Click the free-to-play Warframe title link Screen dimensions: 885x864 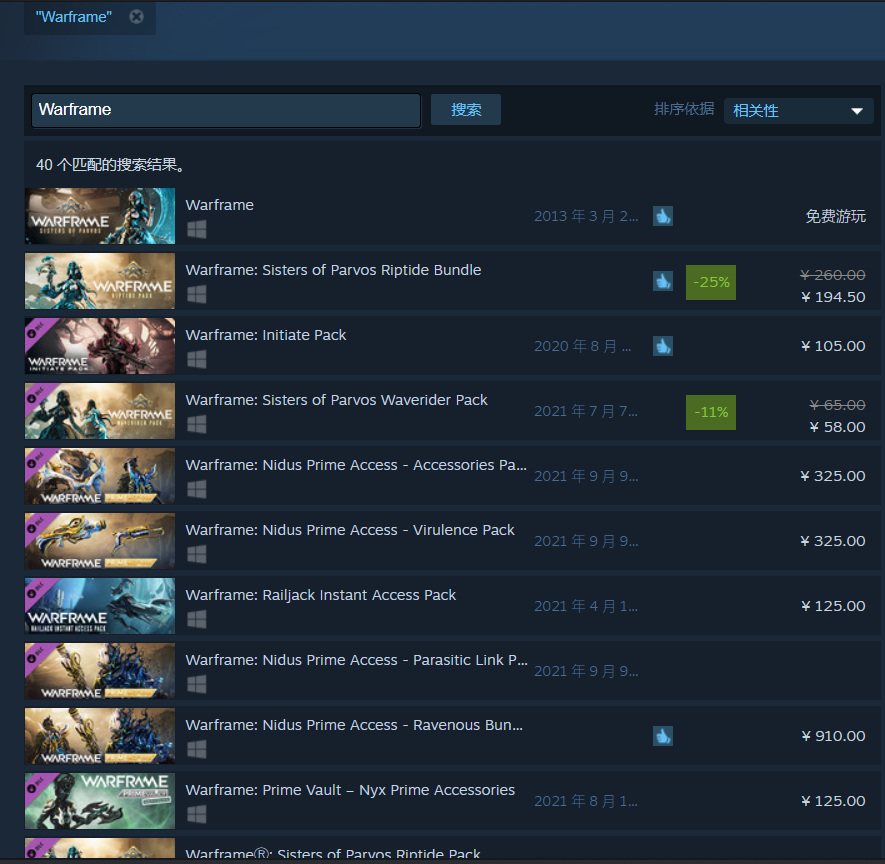click(220, 205)
